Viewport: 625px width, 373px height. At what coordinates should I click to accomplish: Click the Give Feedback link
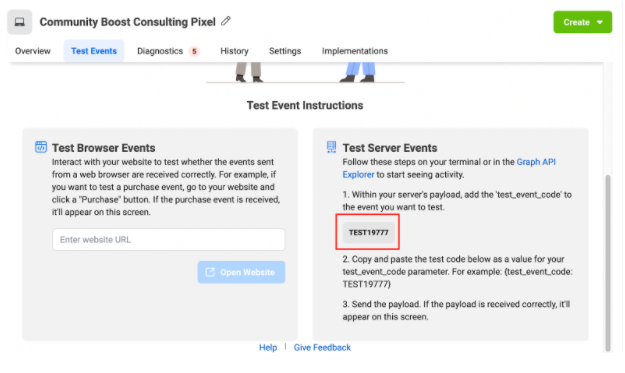click(322, 347)
